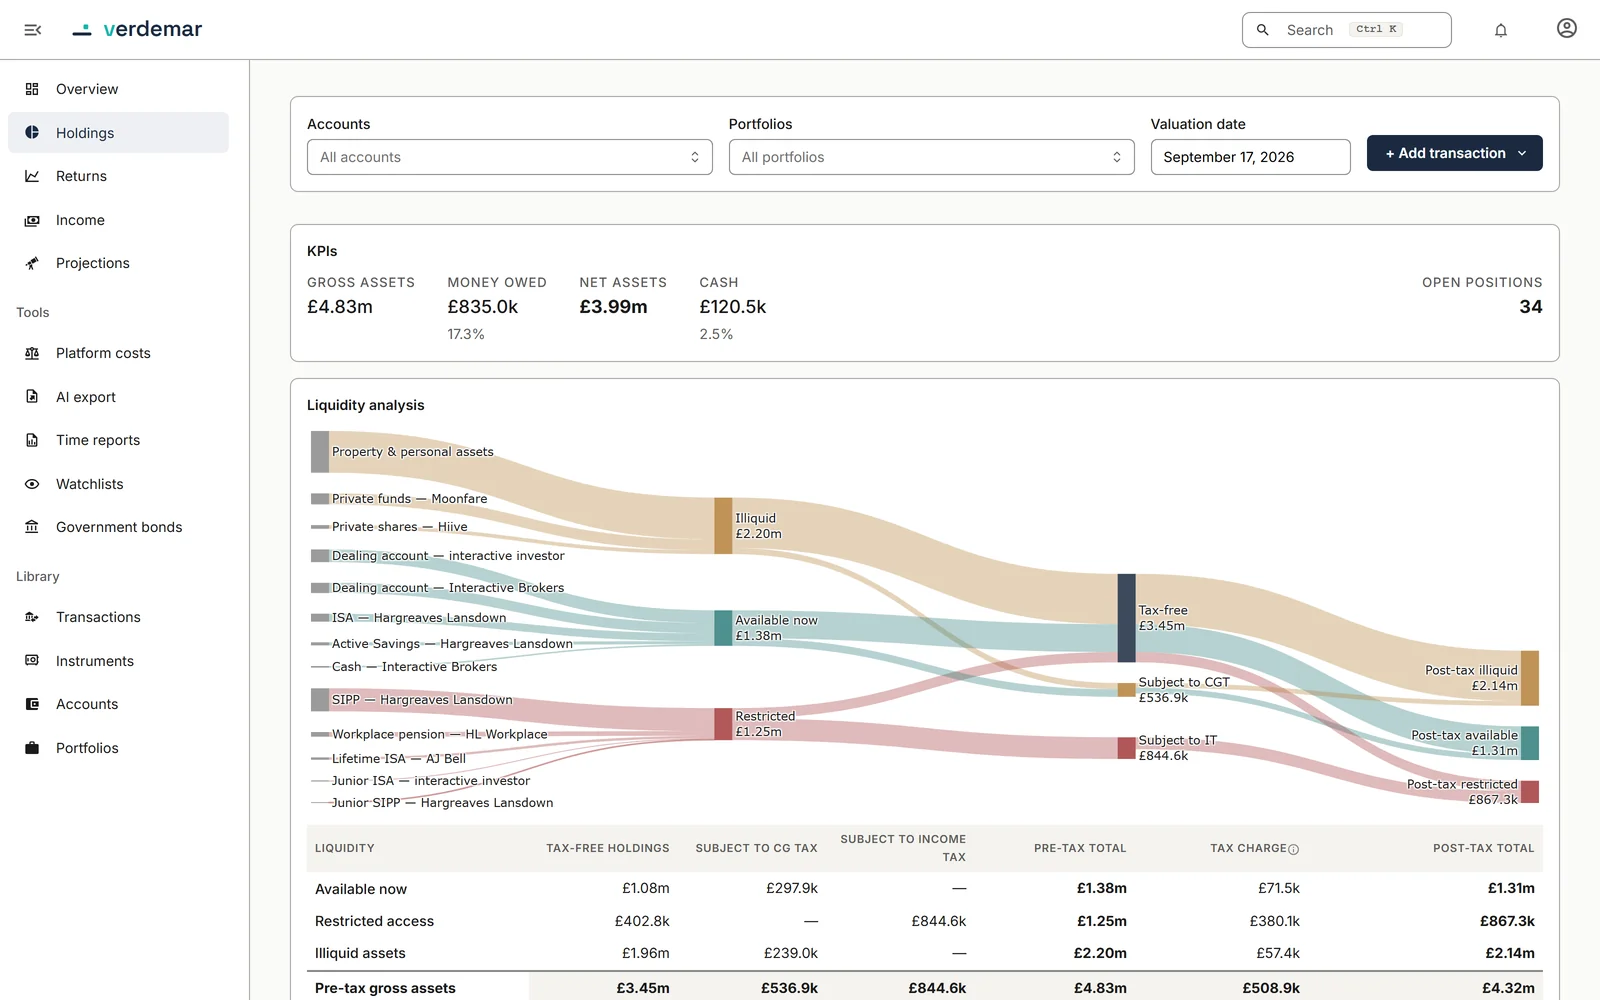
Task: Click the Projections telescope icon
Action: point(32,263)
